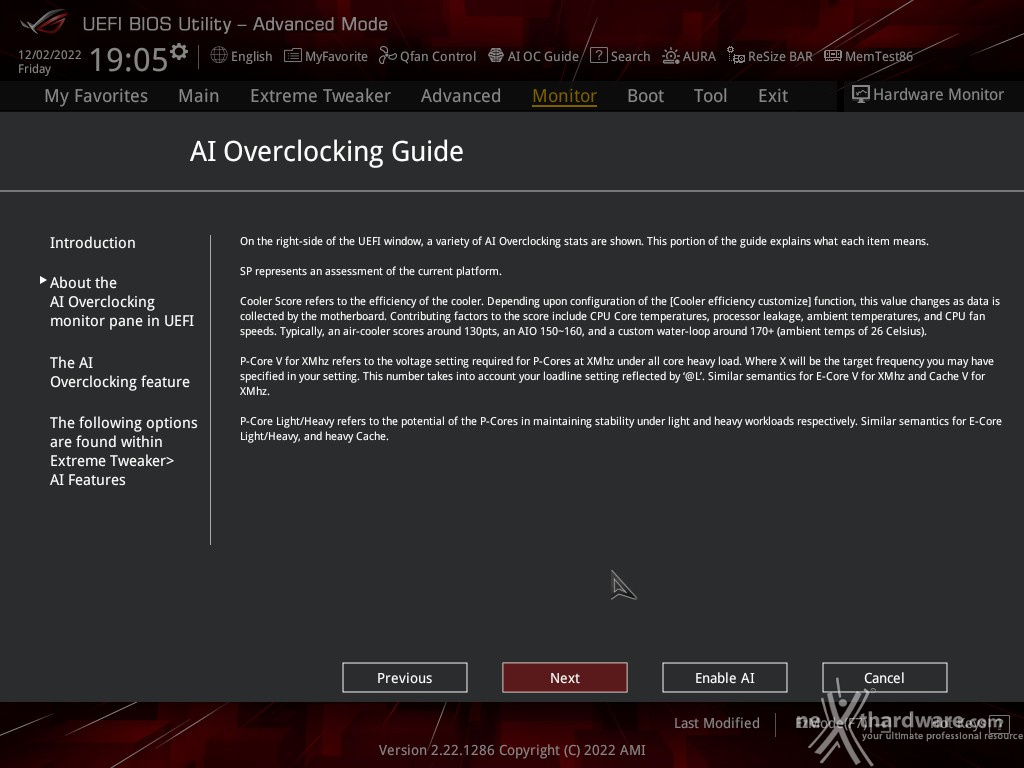Click the paragraph starting 'On the right-side'
1024x768 pixels.
pos(584,242)
